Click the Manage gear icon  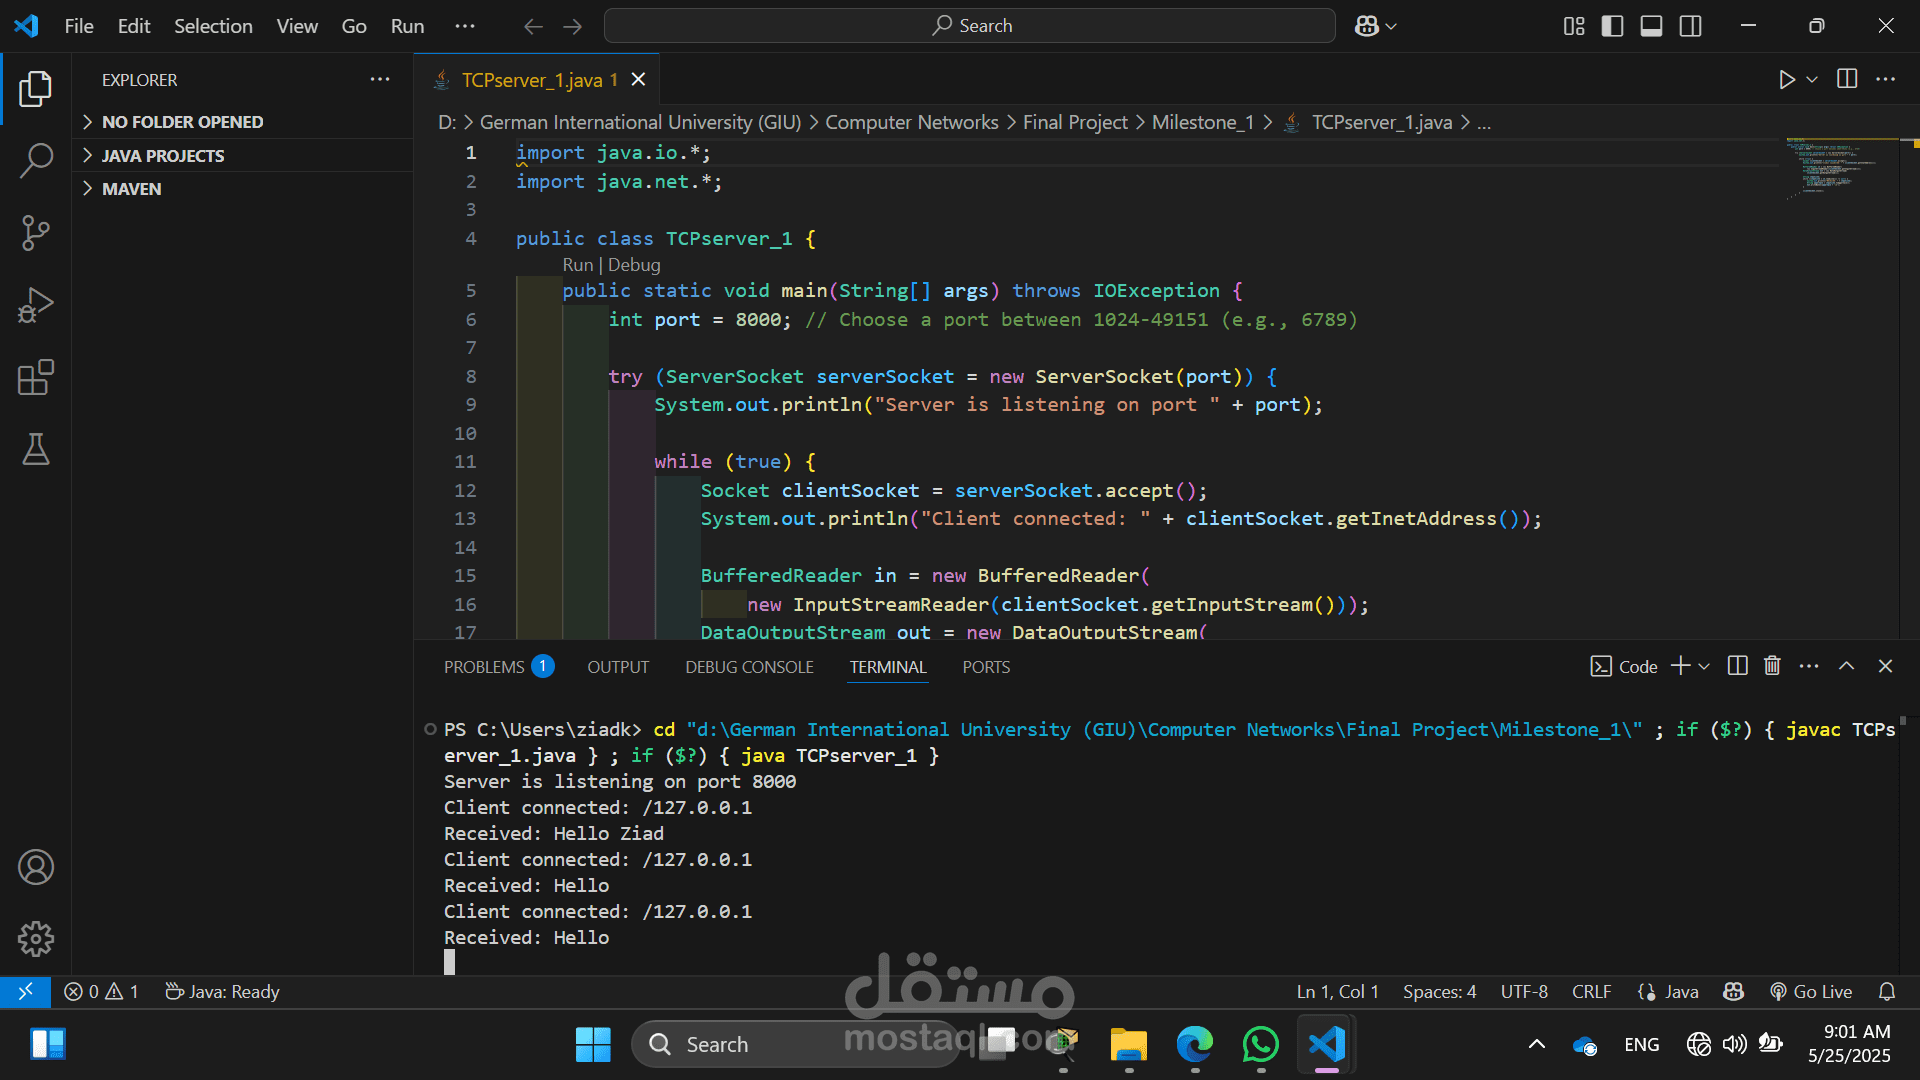[x=36, y=938]
